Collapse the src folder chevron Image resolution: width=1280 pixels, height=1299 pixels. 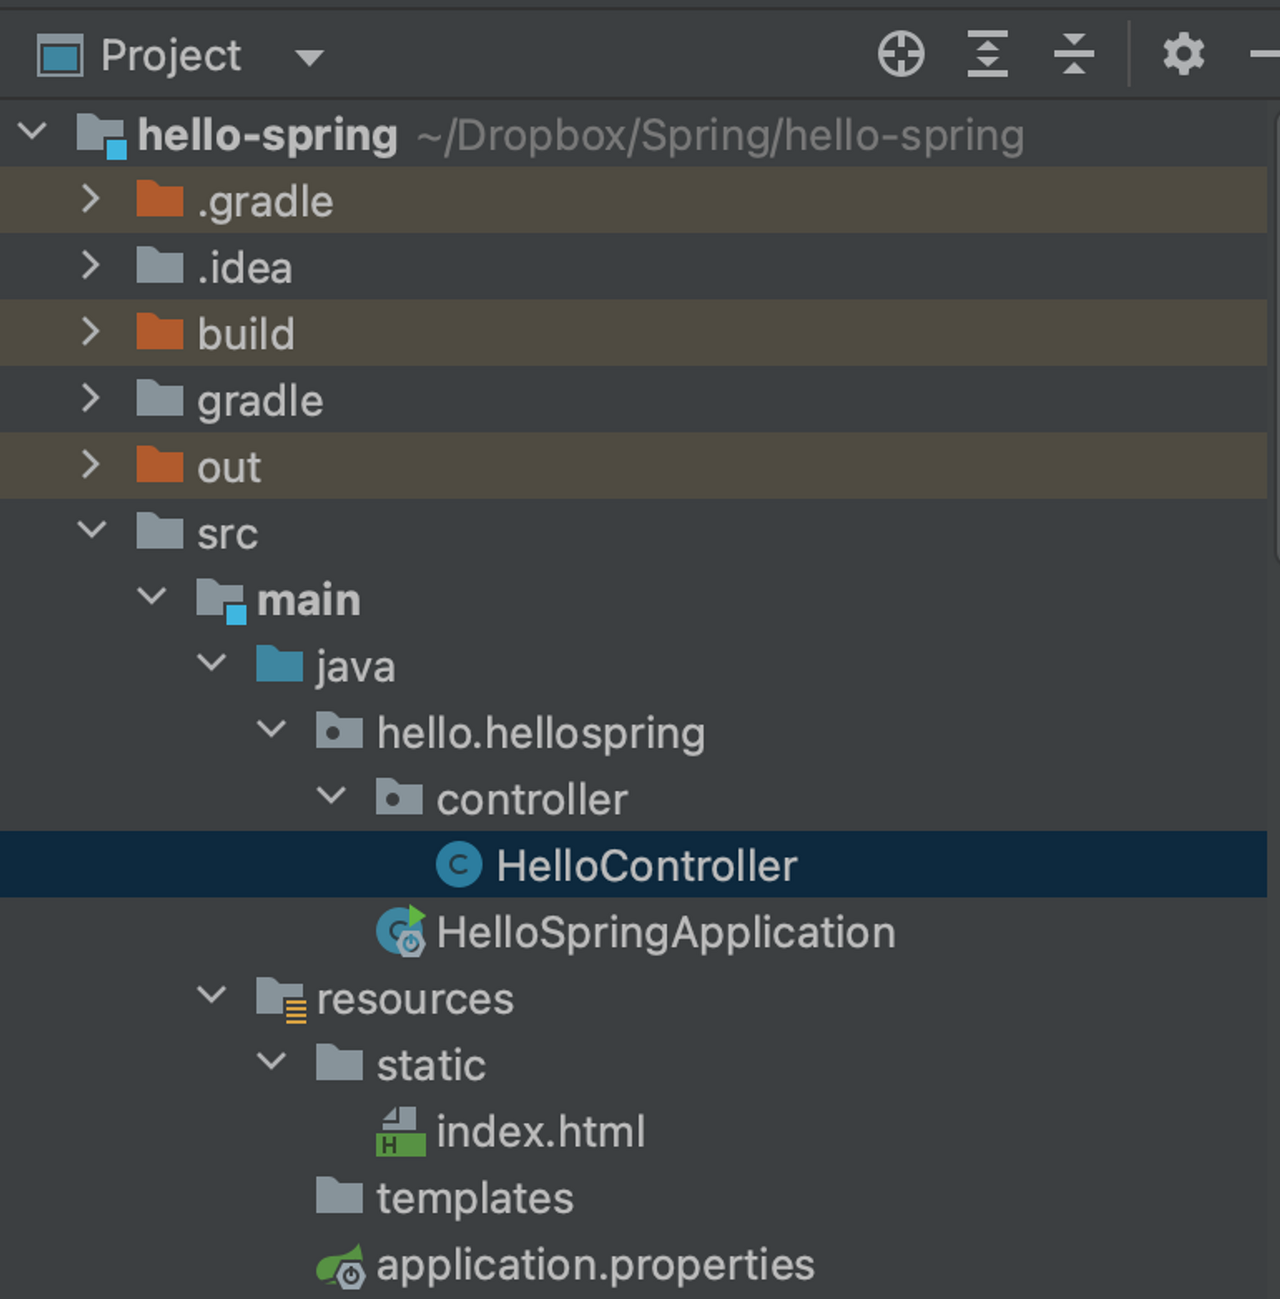(92, 530)
